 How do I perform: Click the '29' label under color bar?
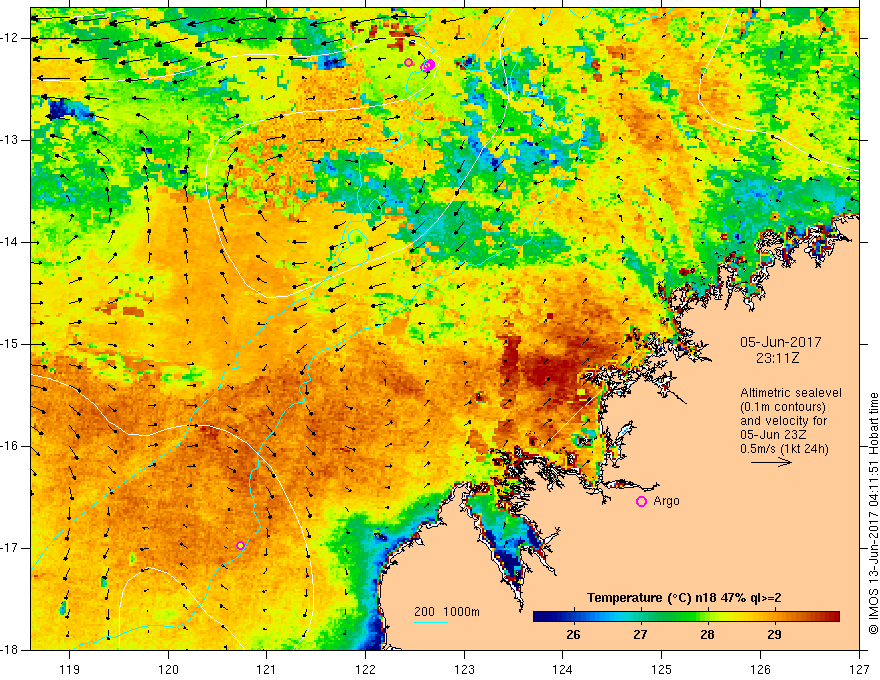pos(774,635)
